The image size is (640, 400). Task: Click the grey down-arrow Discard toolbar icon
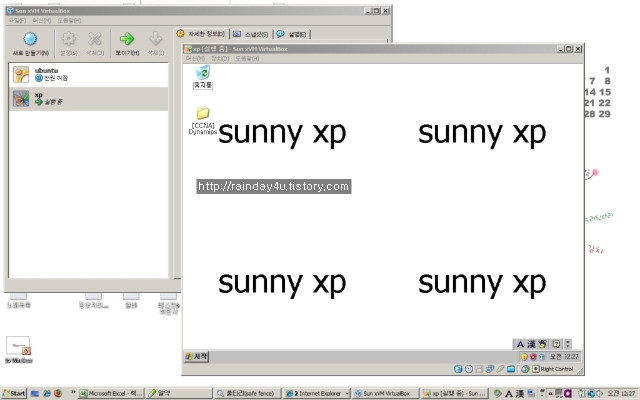click(x=156, y=39)
